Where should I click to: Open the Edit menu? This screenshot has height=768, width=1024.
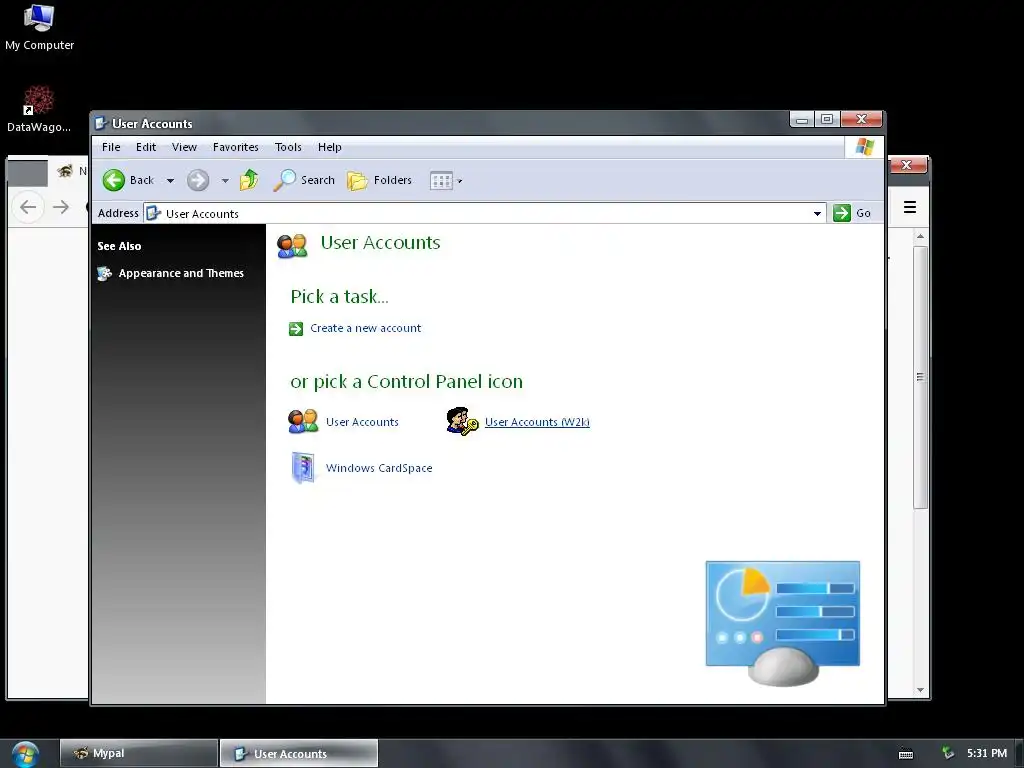point(146,147)
